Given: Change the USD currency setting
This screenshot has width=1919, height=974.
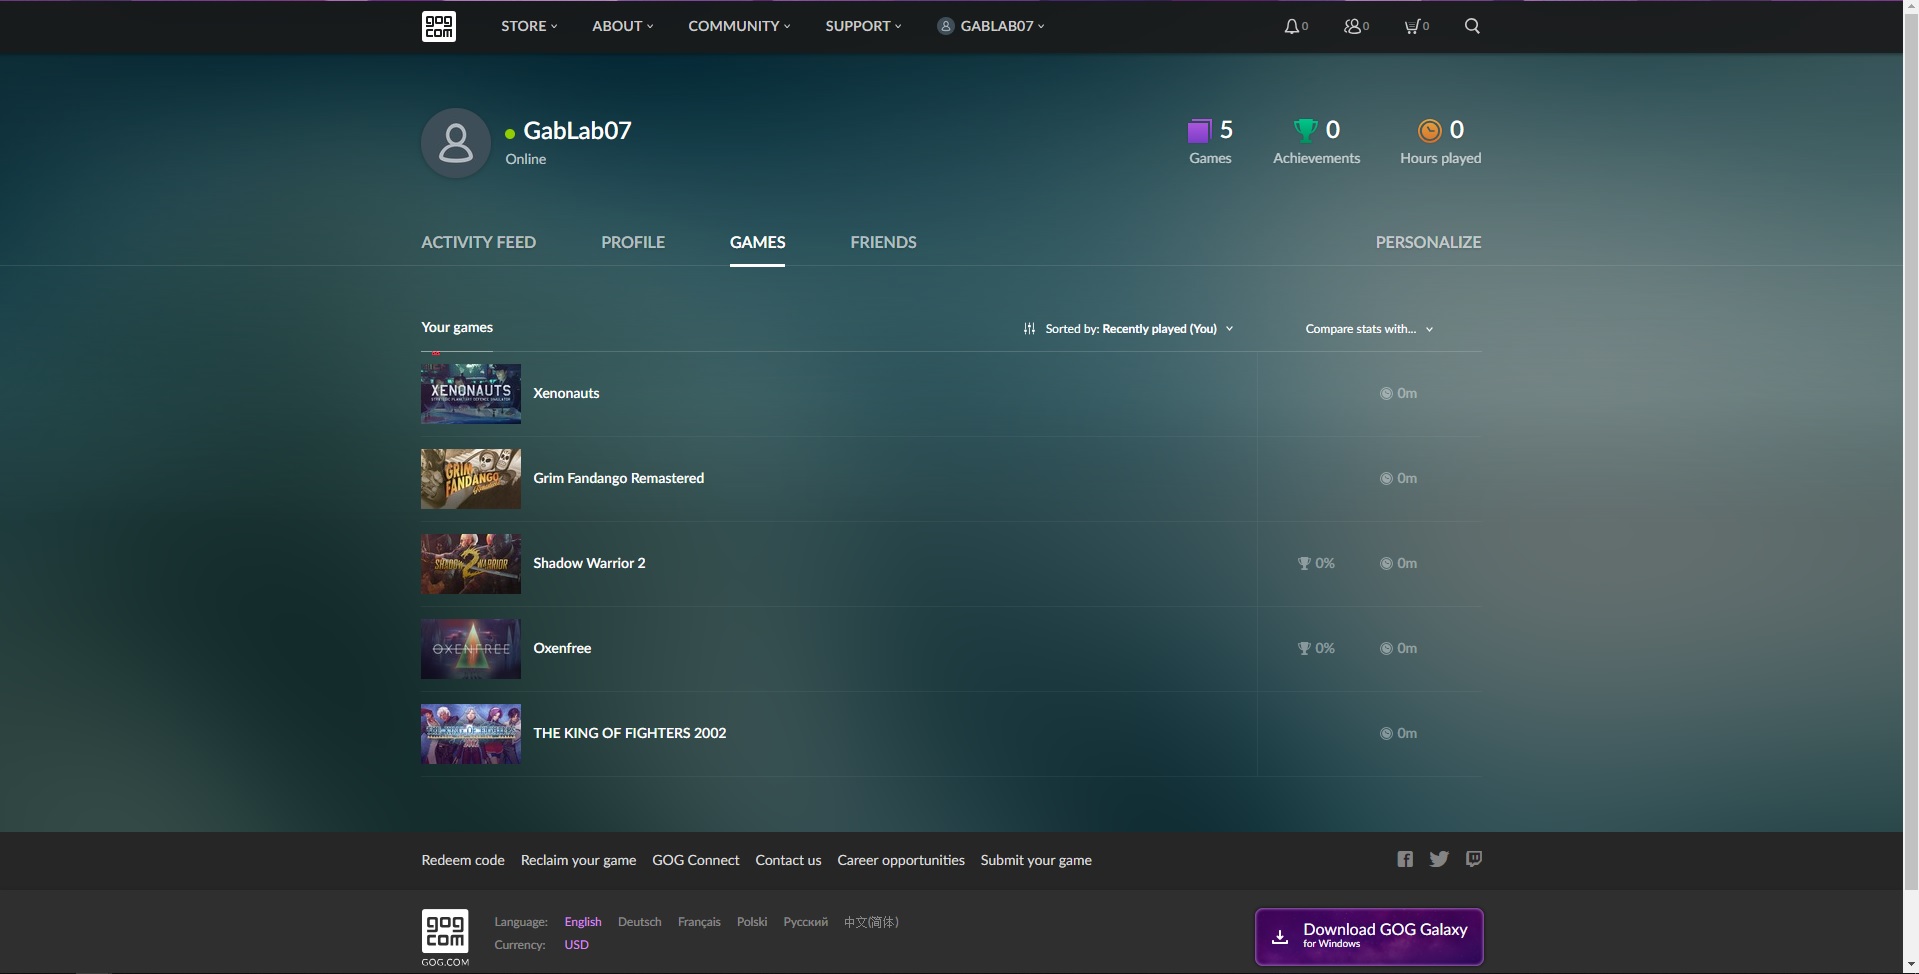Looking at the screenshot, I should (576, 945).
